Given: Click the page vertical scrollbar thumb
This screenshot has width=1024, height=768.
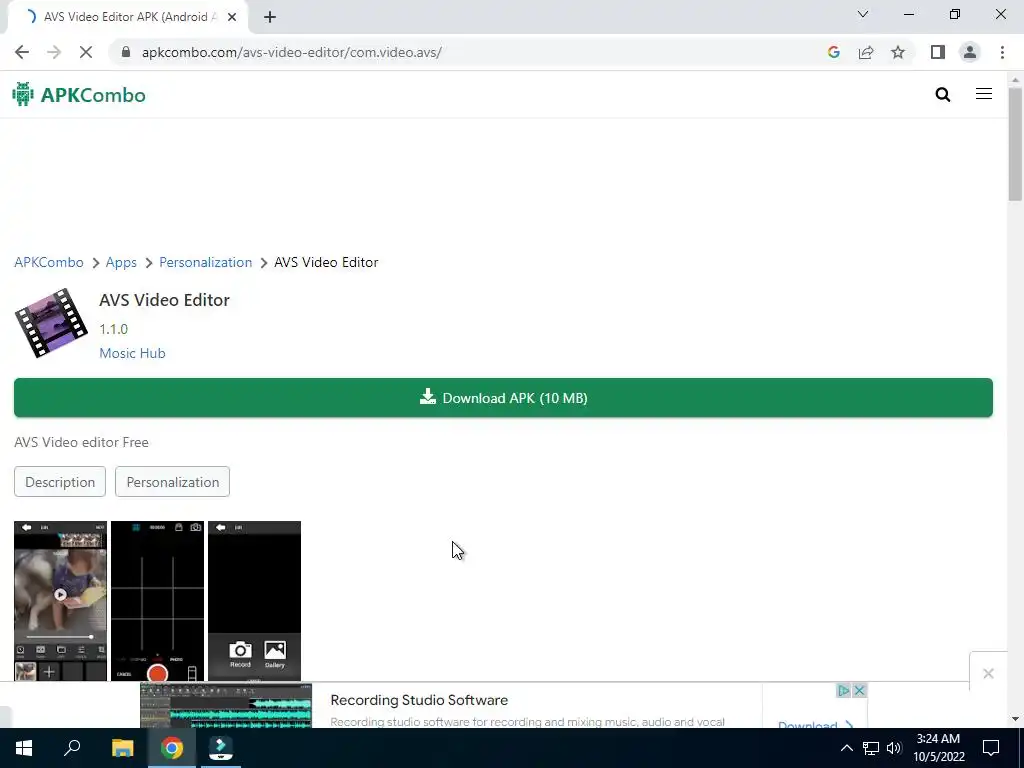Looking at the screenshot, I should 1015,144.
